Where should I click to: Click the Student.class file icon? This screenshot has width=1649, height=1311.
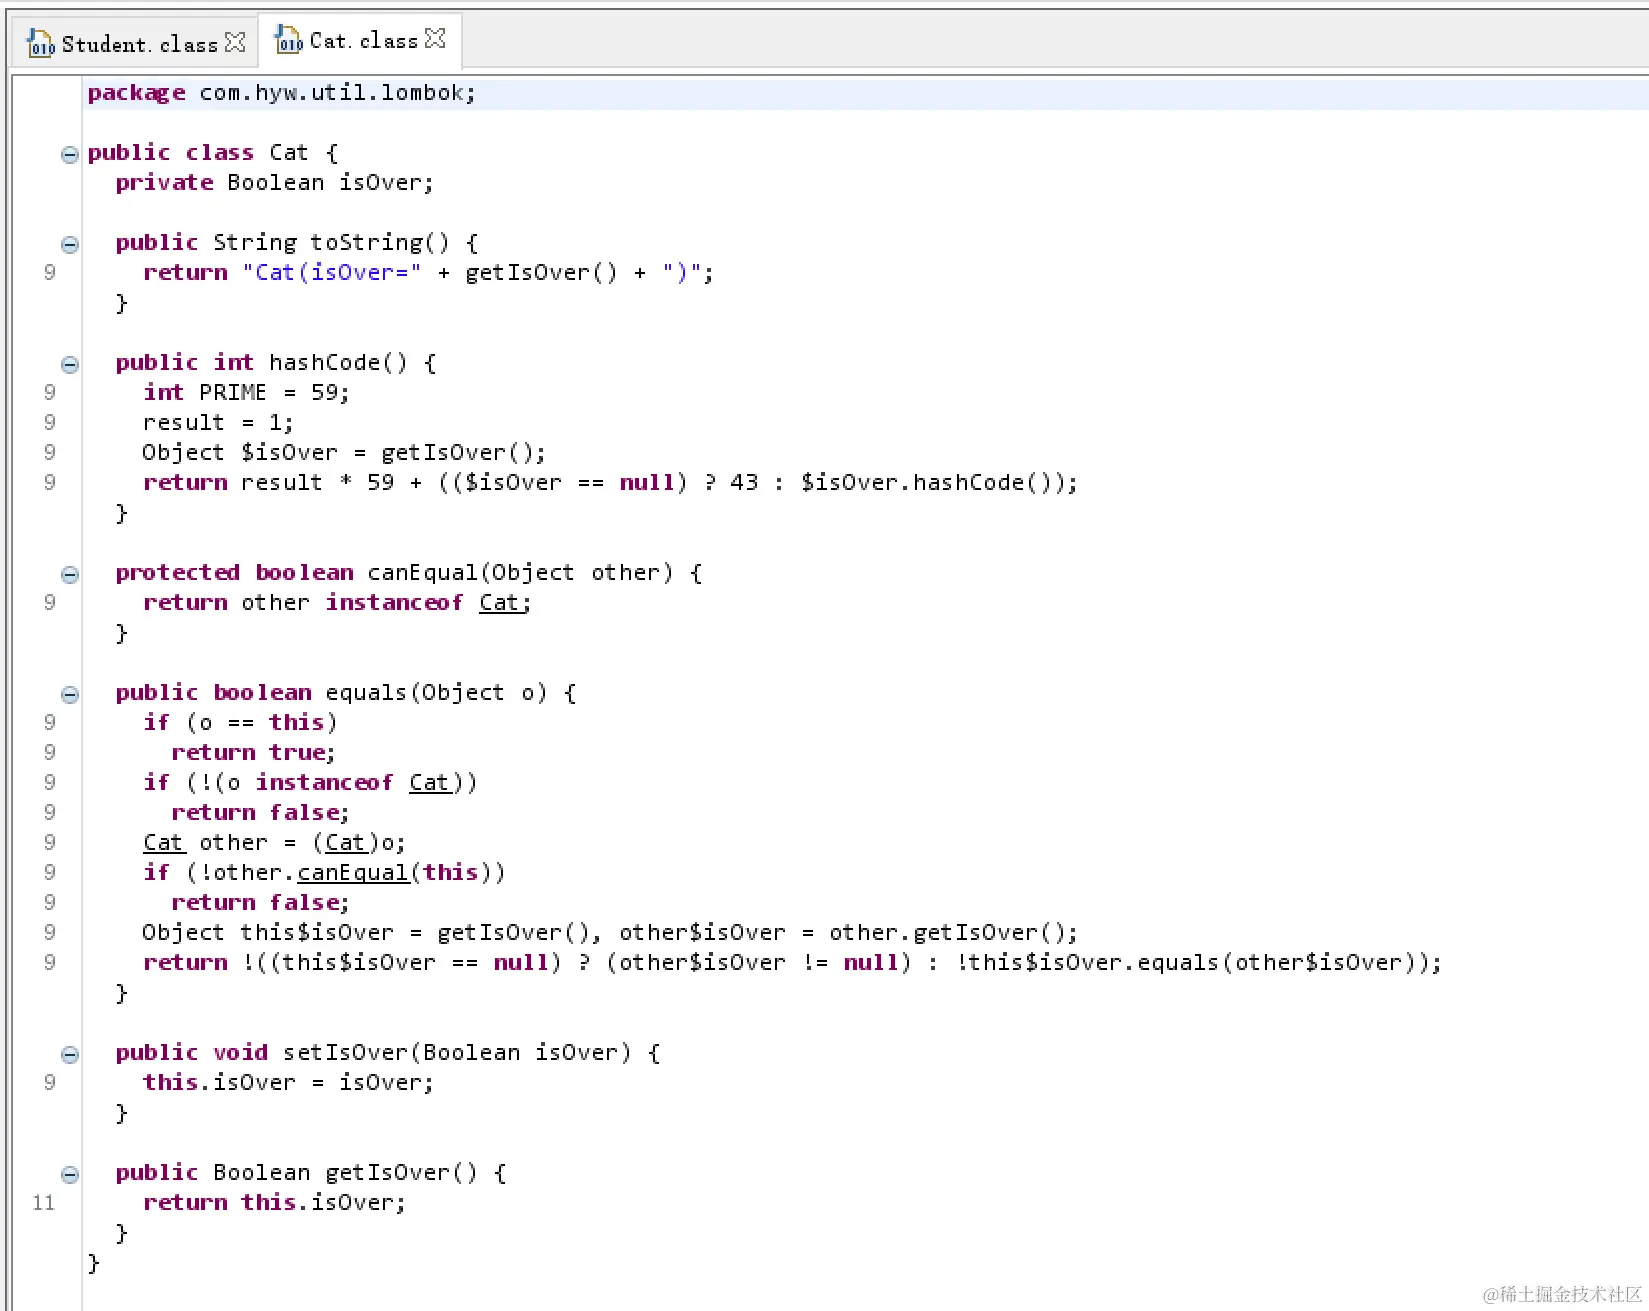[x=40, y=43]
